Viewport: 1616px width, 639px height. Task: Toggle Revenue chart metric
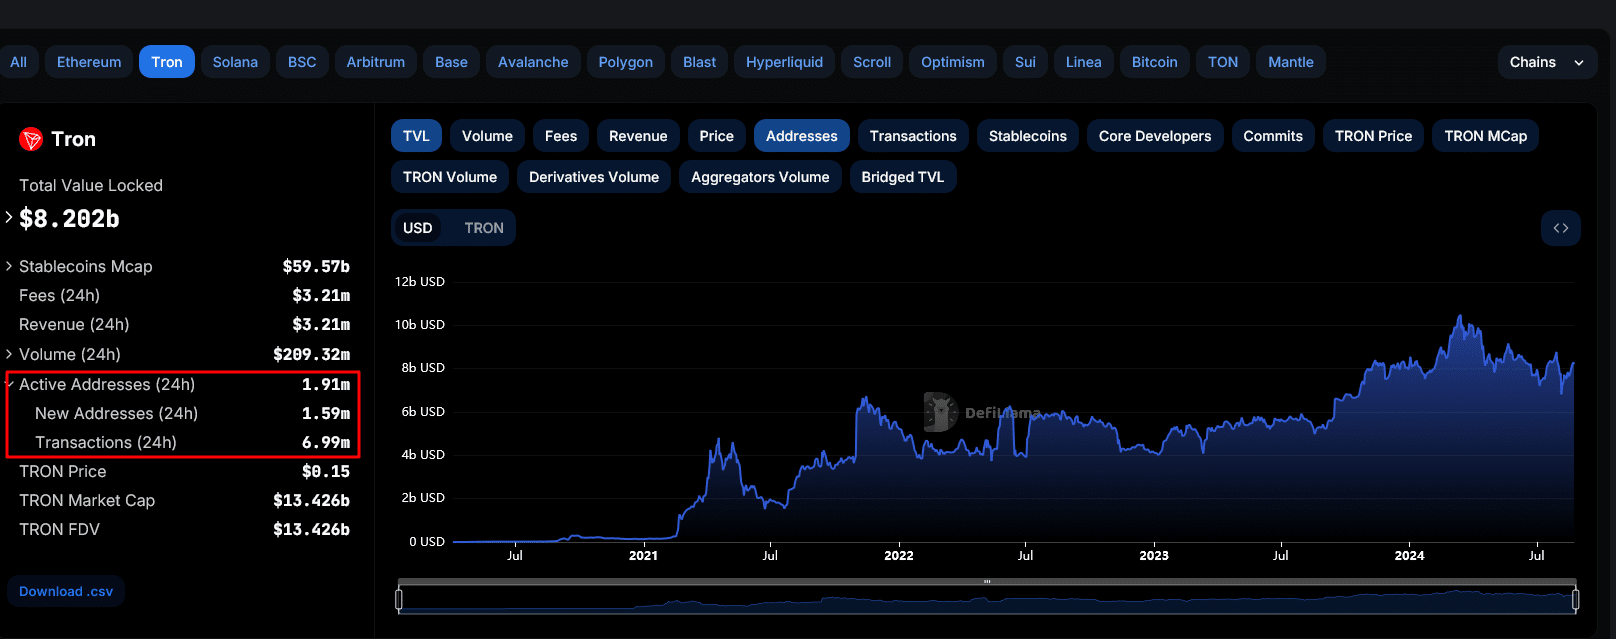click(x=638, y=136)
